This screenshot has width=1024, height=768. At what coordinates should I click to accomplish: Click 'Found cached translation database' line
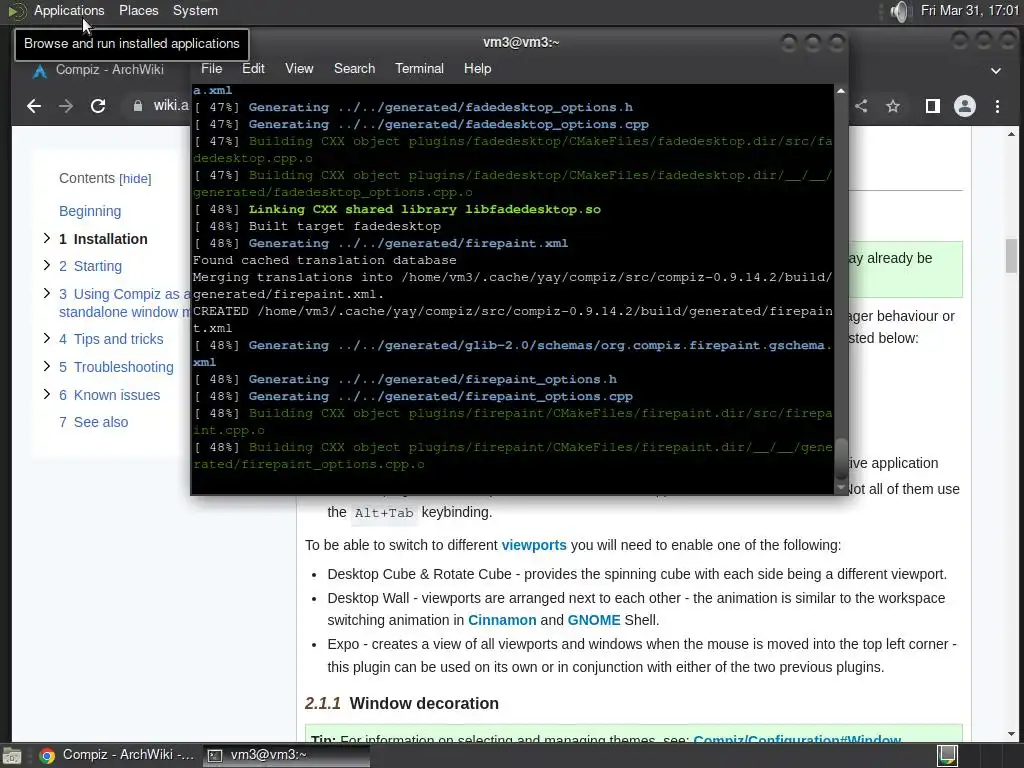(x=325, y=261)
